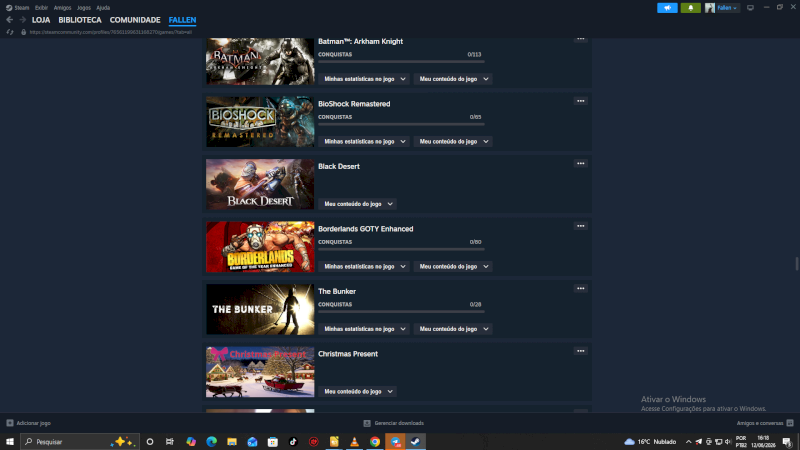Click Batman achievements progress bar
800x450 pixels.
click(401, 62)
